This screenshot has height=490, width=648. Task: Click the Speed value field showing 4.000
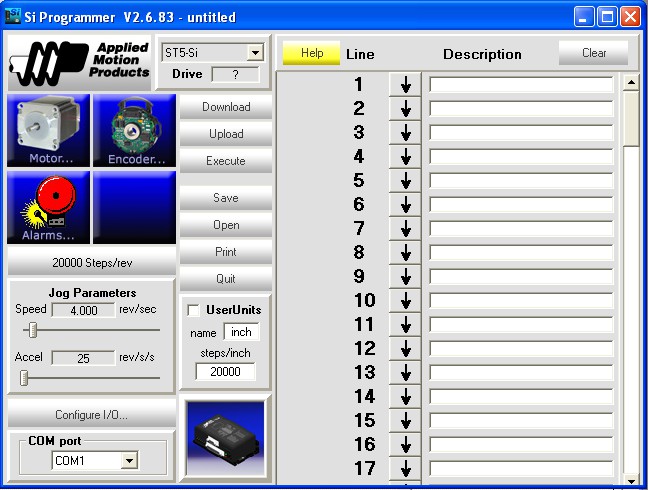tap(83, 310)
